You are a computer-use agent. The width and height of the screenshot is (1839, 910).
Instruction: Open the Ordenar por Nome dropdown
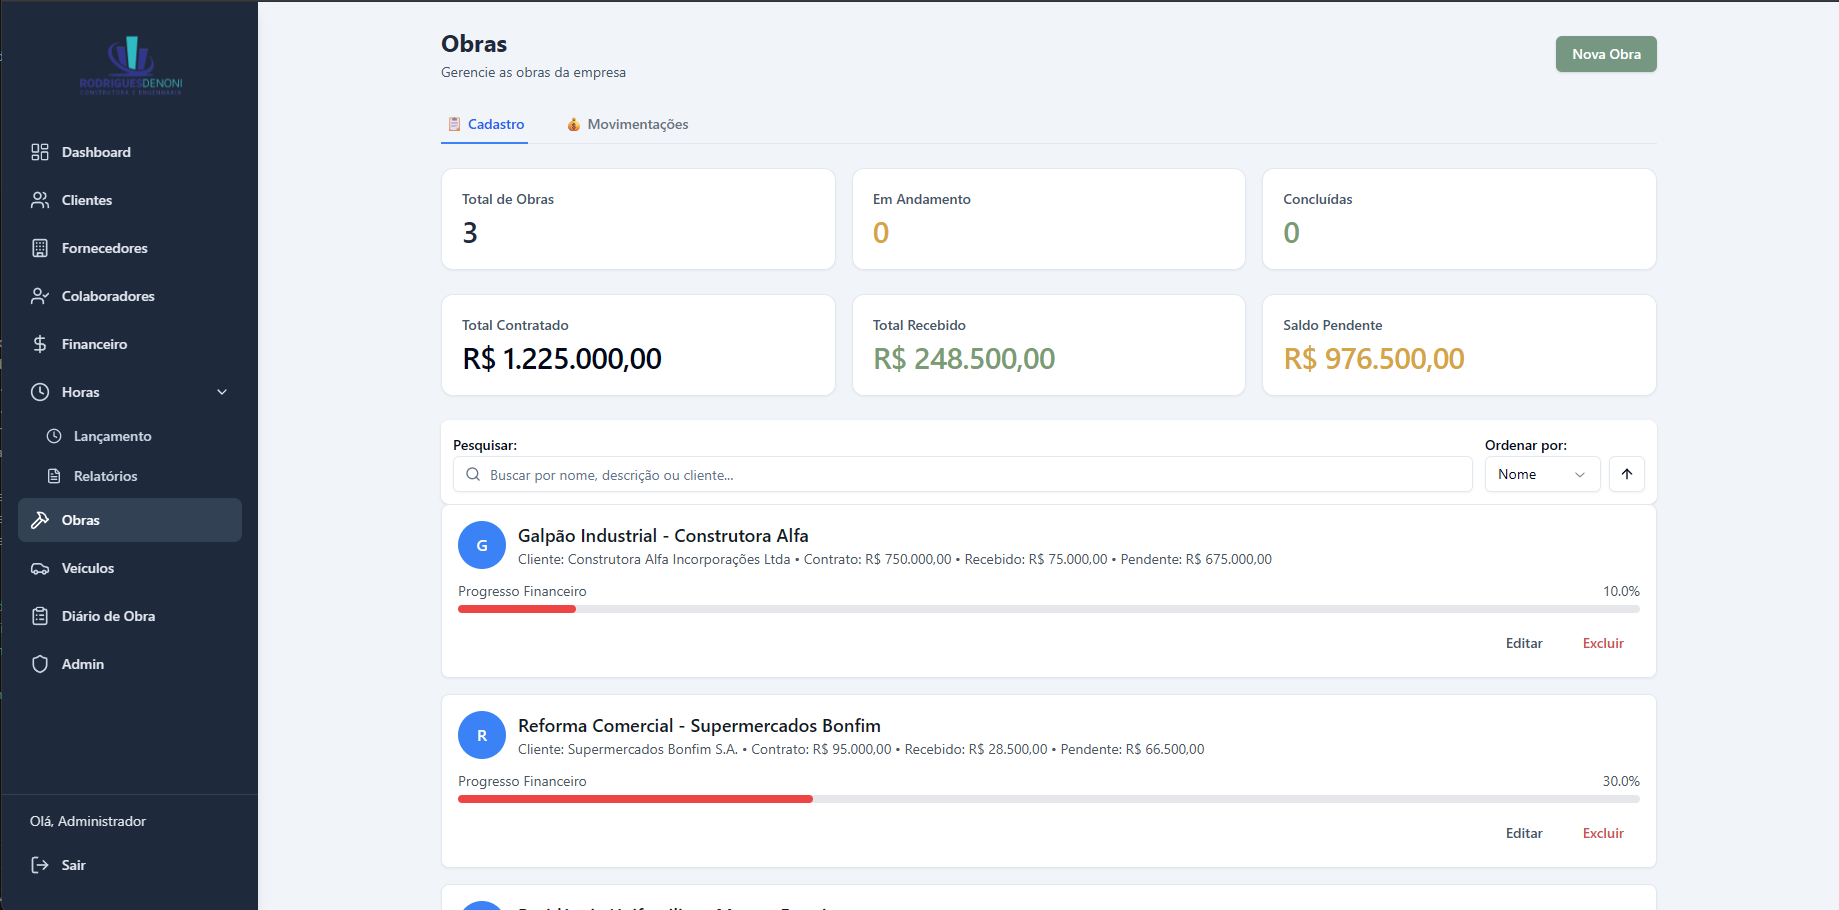(x=1541, y=474)
